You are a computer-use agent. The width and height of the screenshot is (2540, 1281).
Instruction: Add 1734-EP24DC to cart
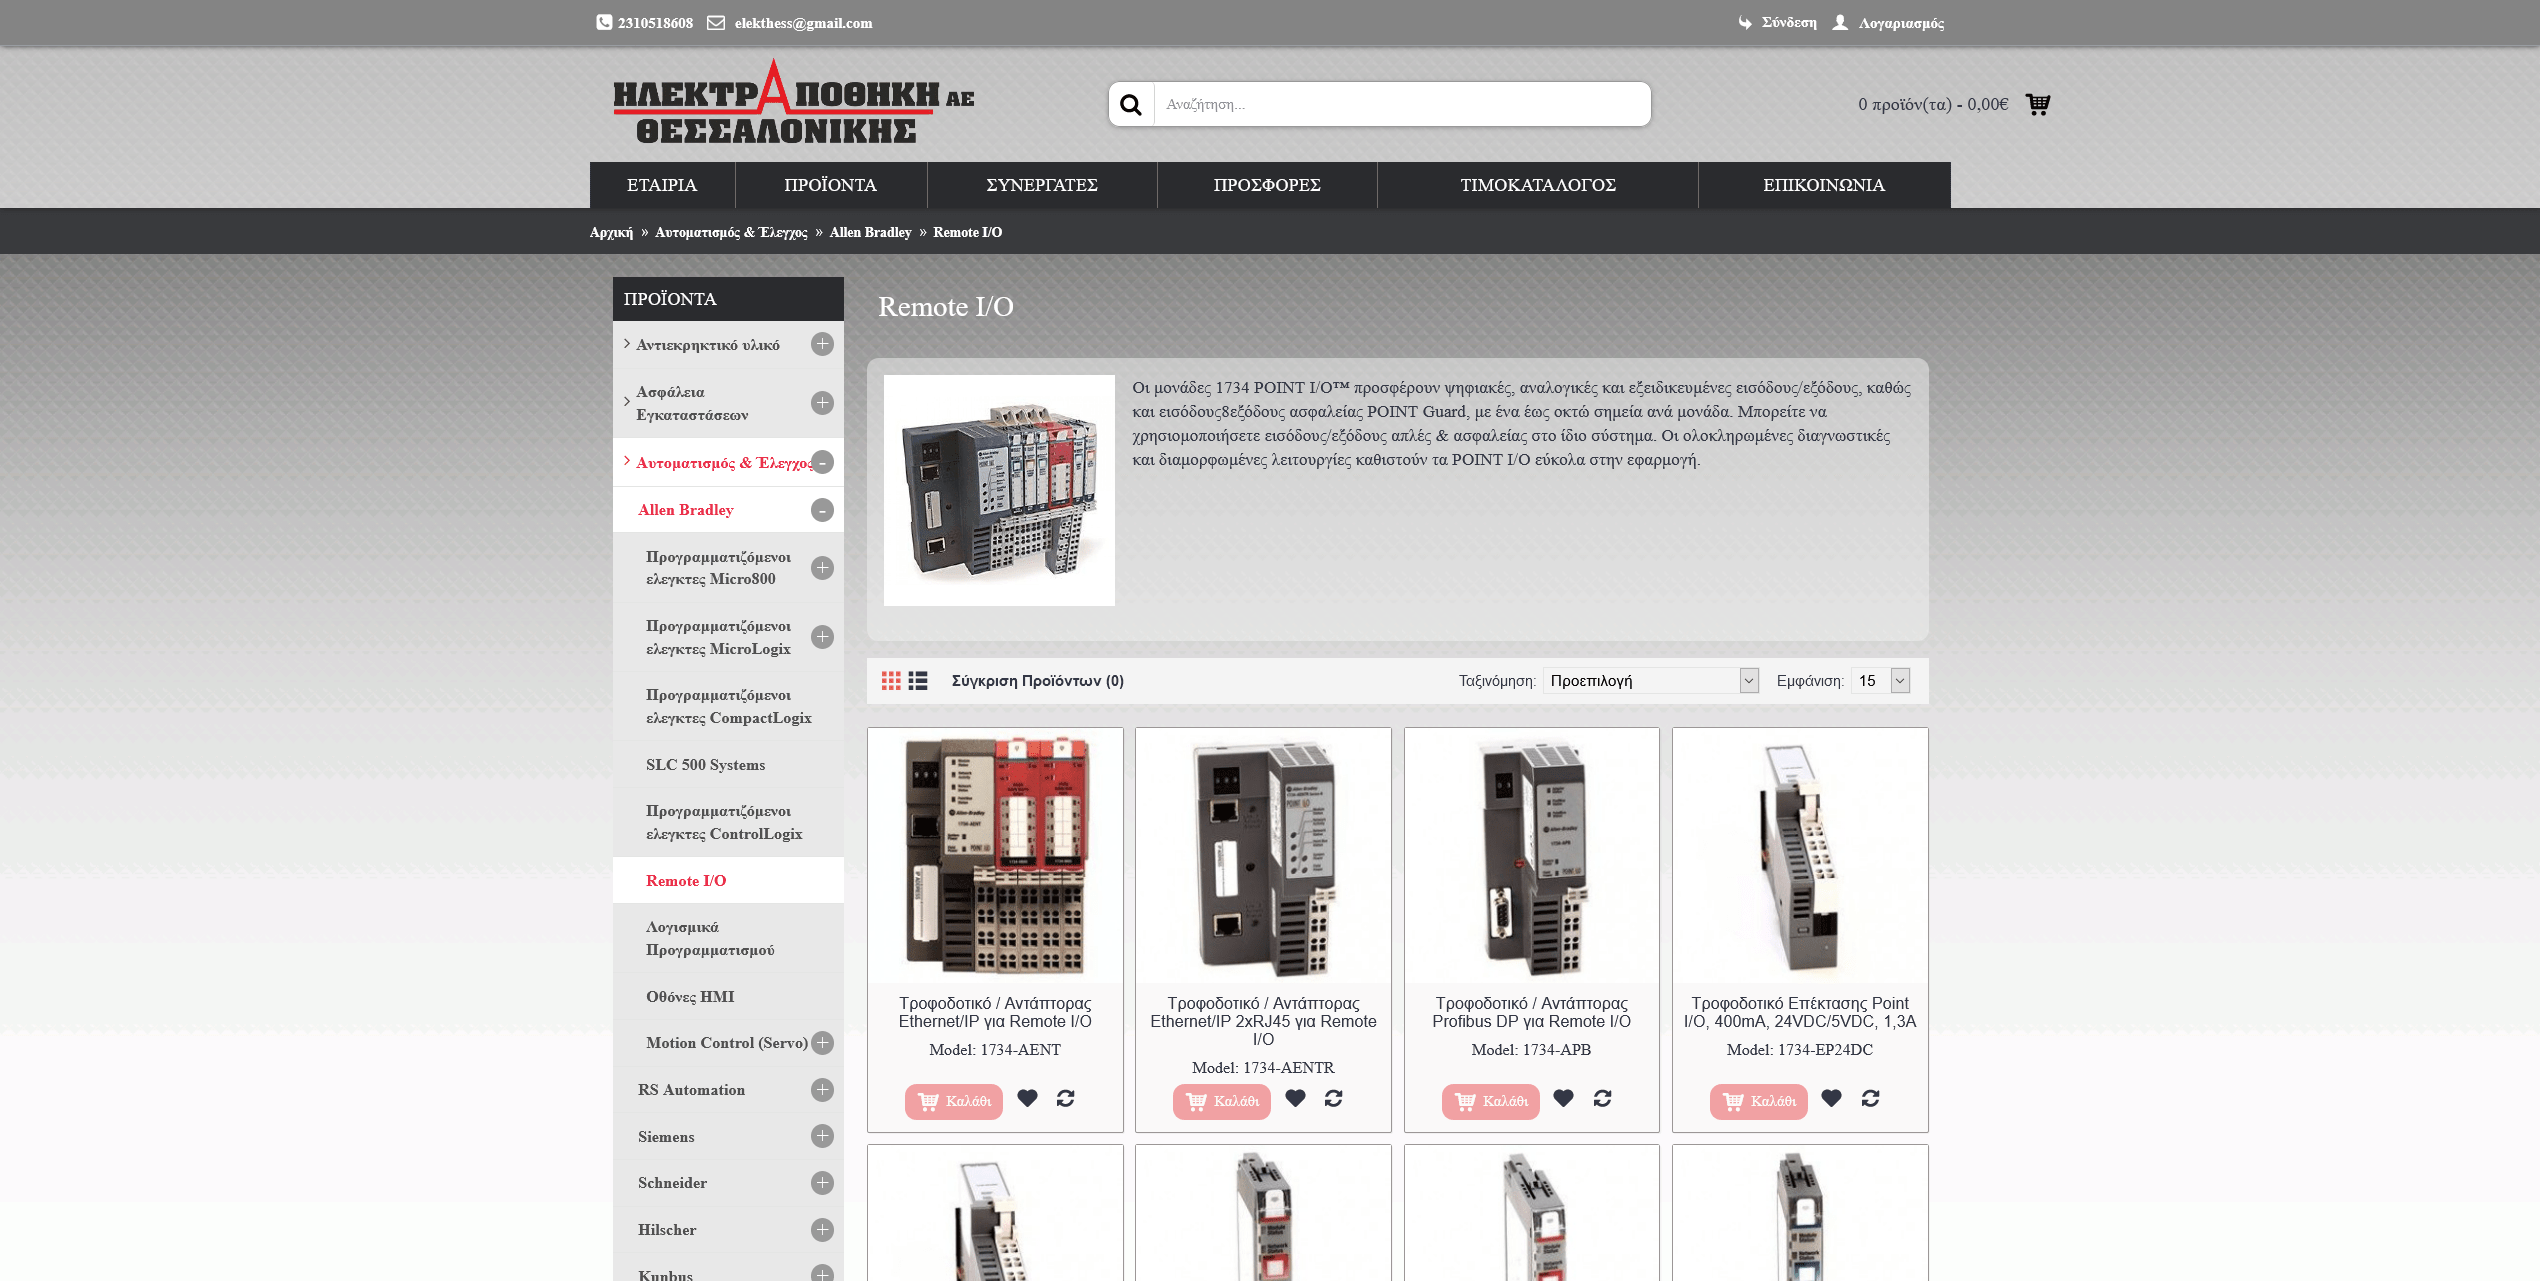[1759, 1101]
